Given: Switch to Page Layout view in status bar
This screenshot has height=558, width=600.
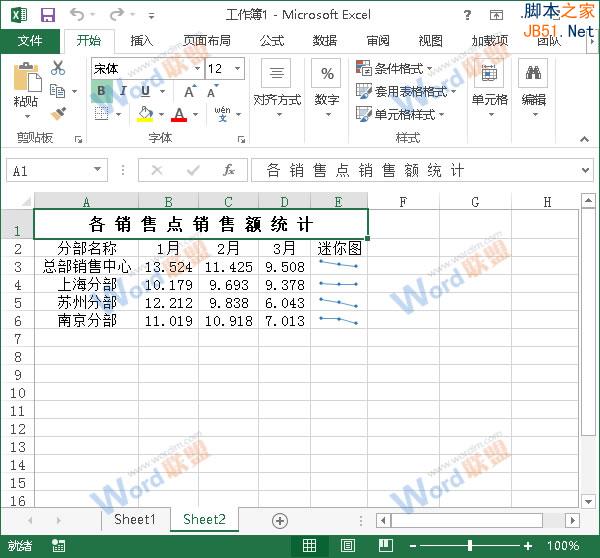Looking at the screenshot, I should tap(347, 545).
